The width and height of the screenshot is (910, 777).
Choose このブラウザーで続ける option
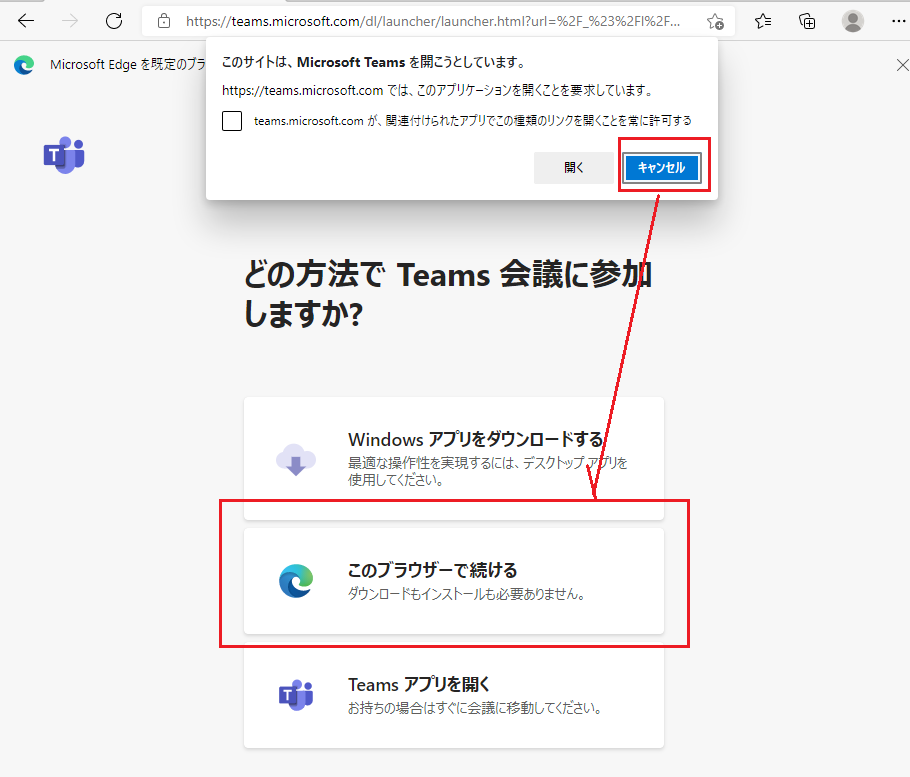pos(454,581)
